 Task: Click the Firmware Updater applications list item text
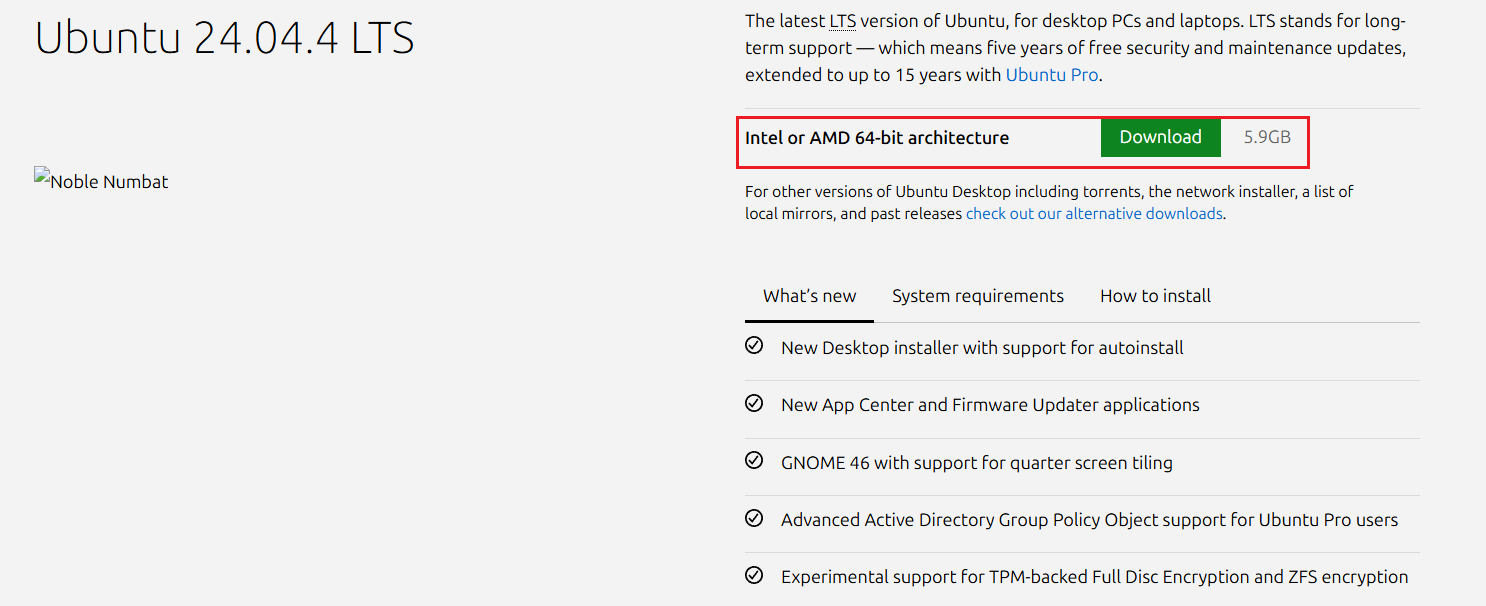990,405
